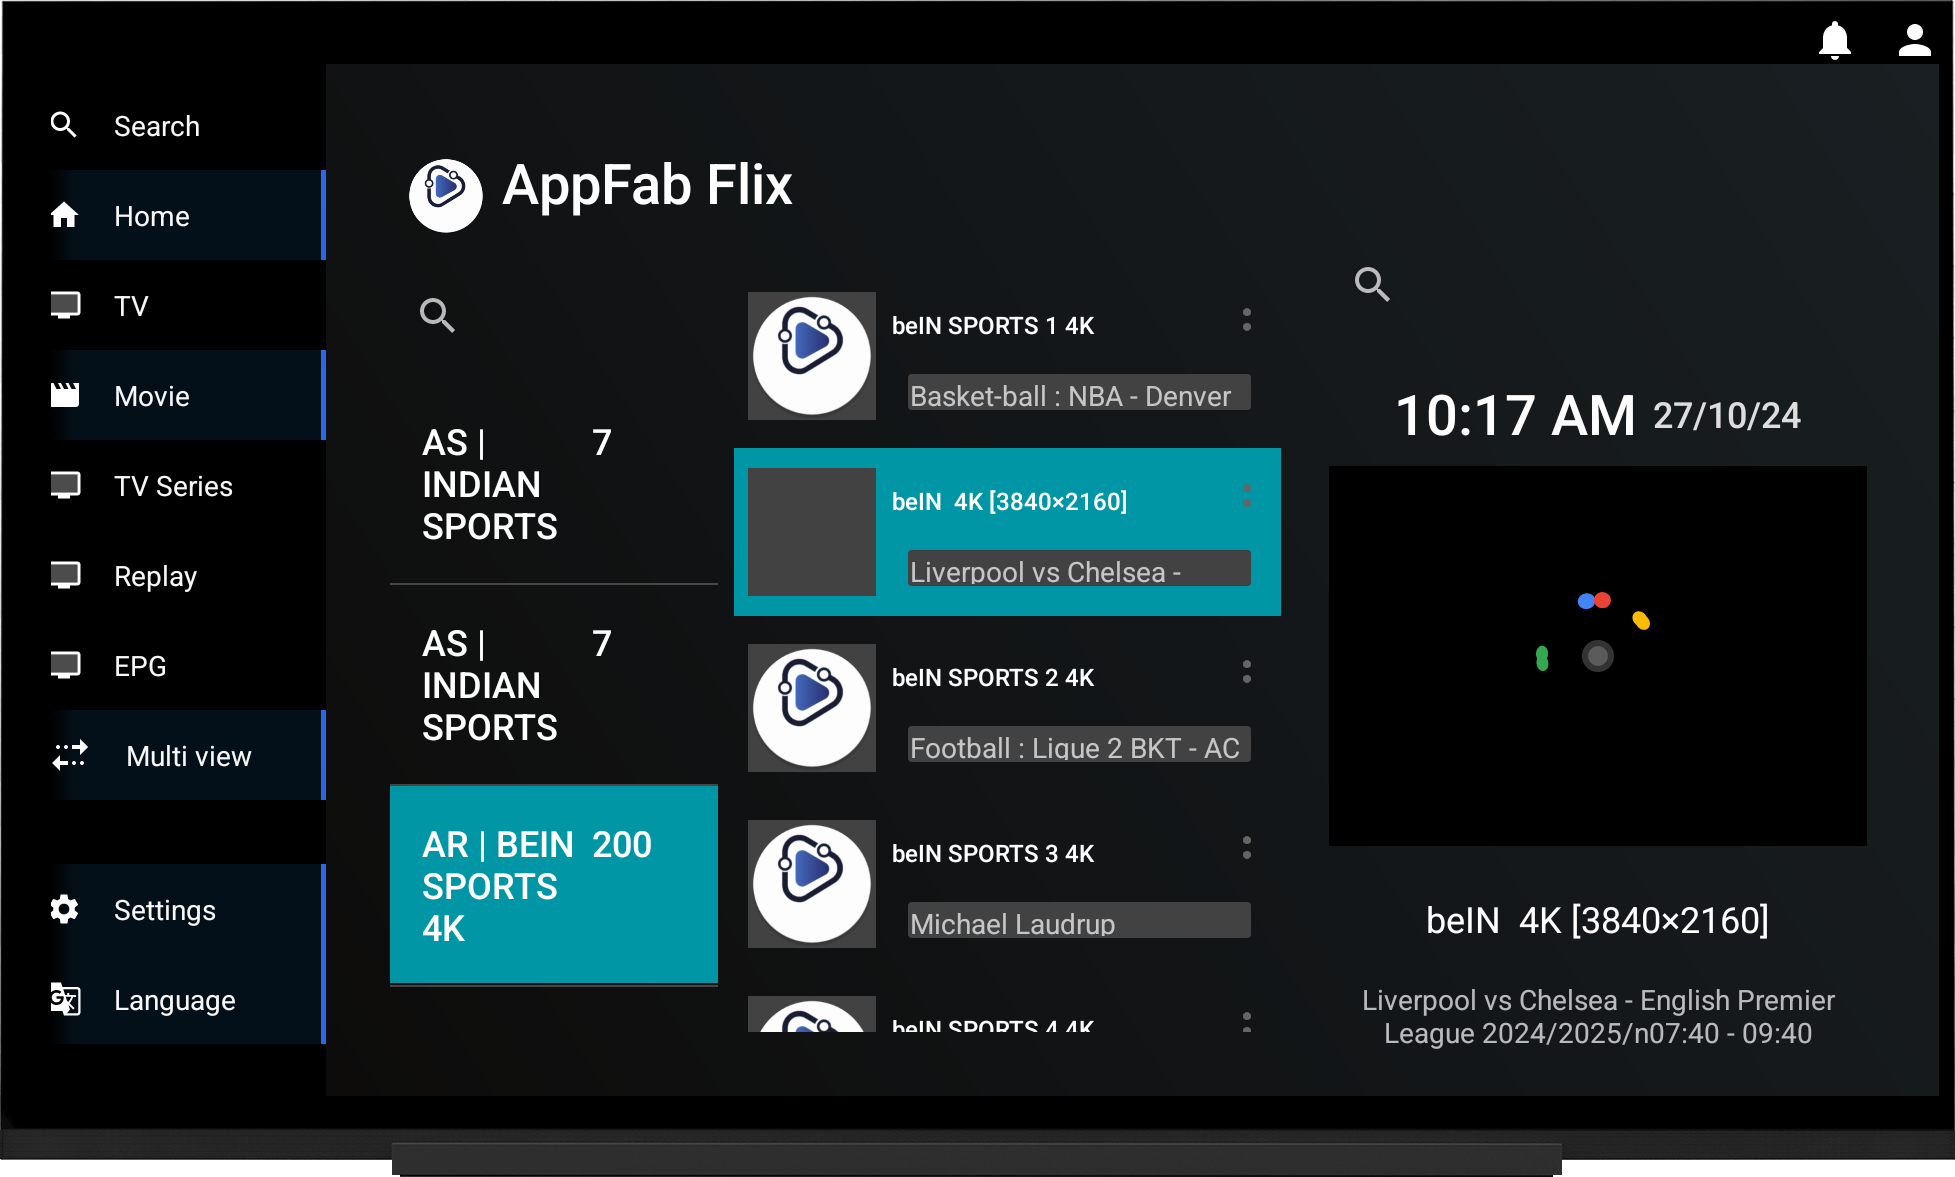Click the beIN SPORTS 1 4K channel logo
The width and height of the screenshot is (1955, 1177).
[812, 356]
